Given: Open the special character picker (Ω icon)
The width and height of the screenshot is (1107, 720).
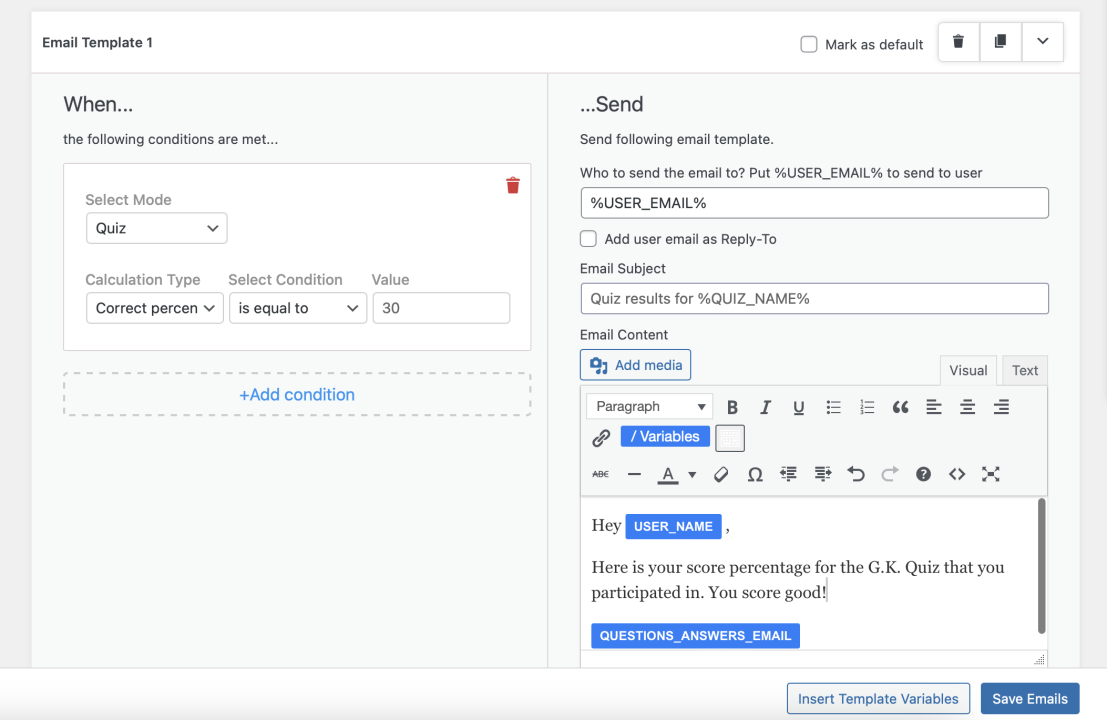Looking at the screenshot, I should pos(754,474).
